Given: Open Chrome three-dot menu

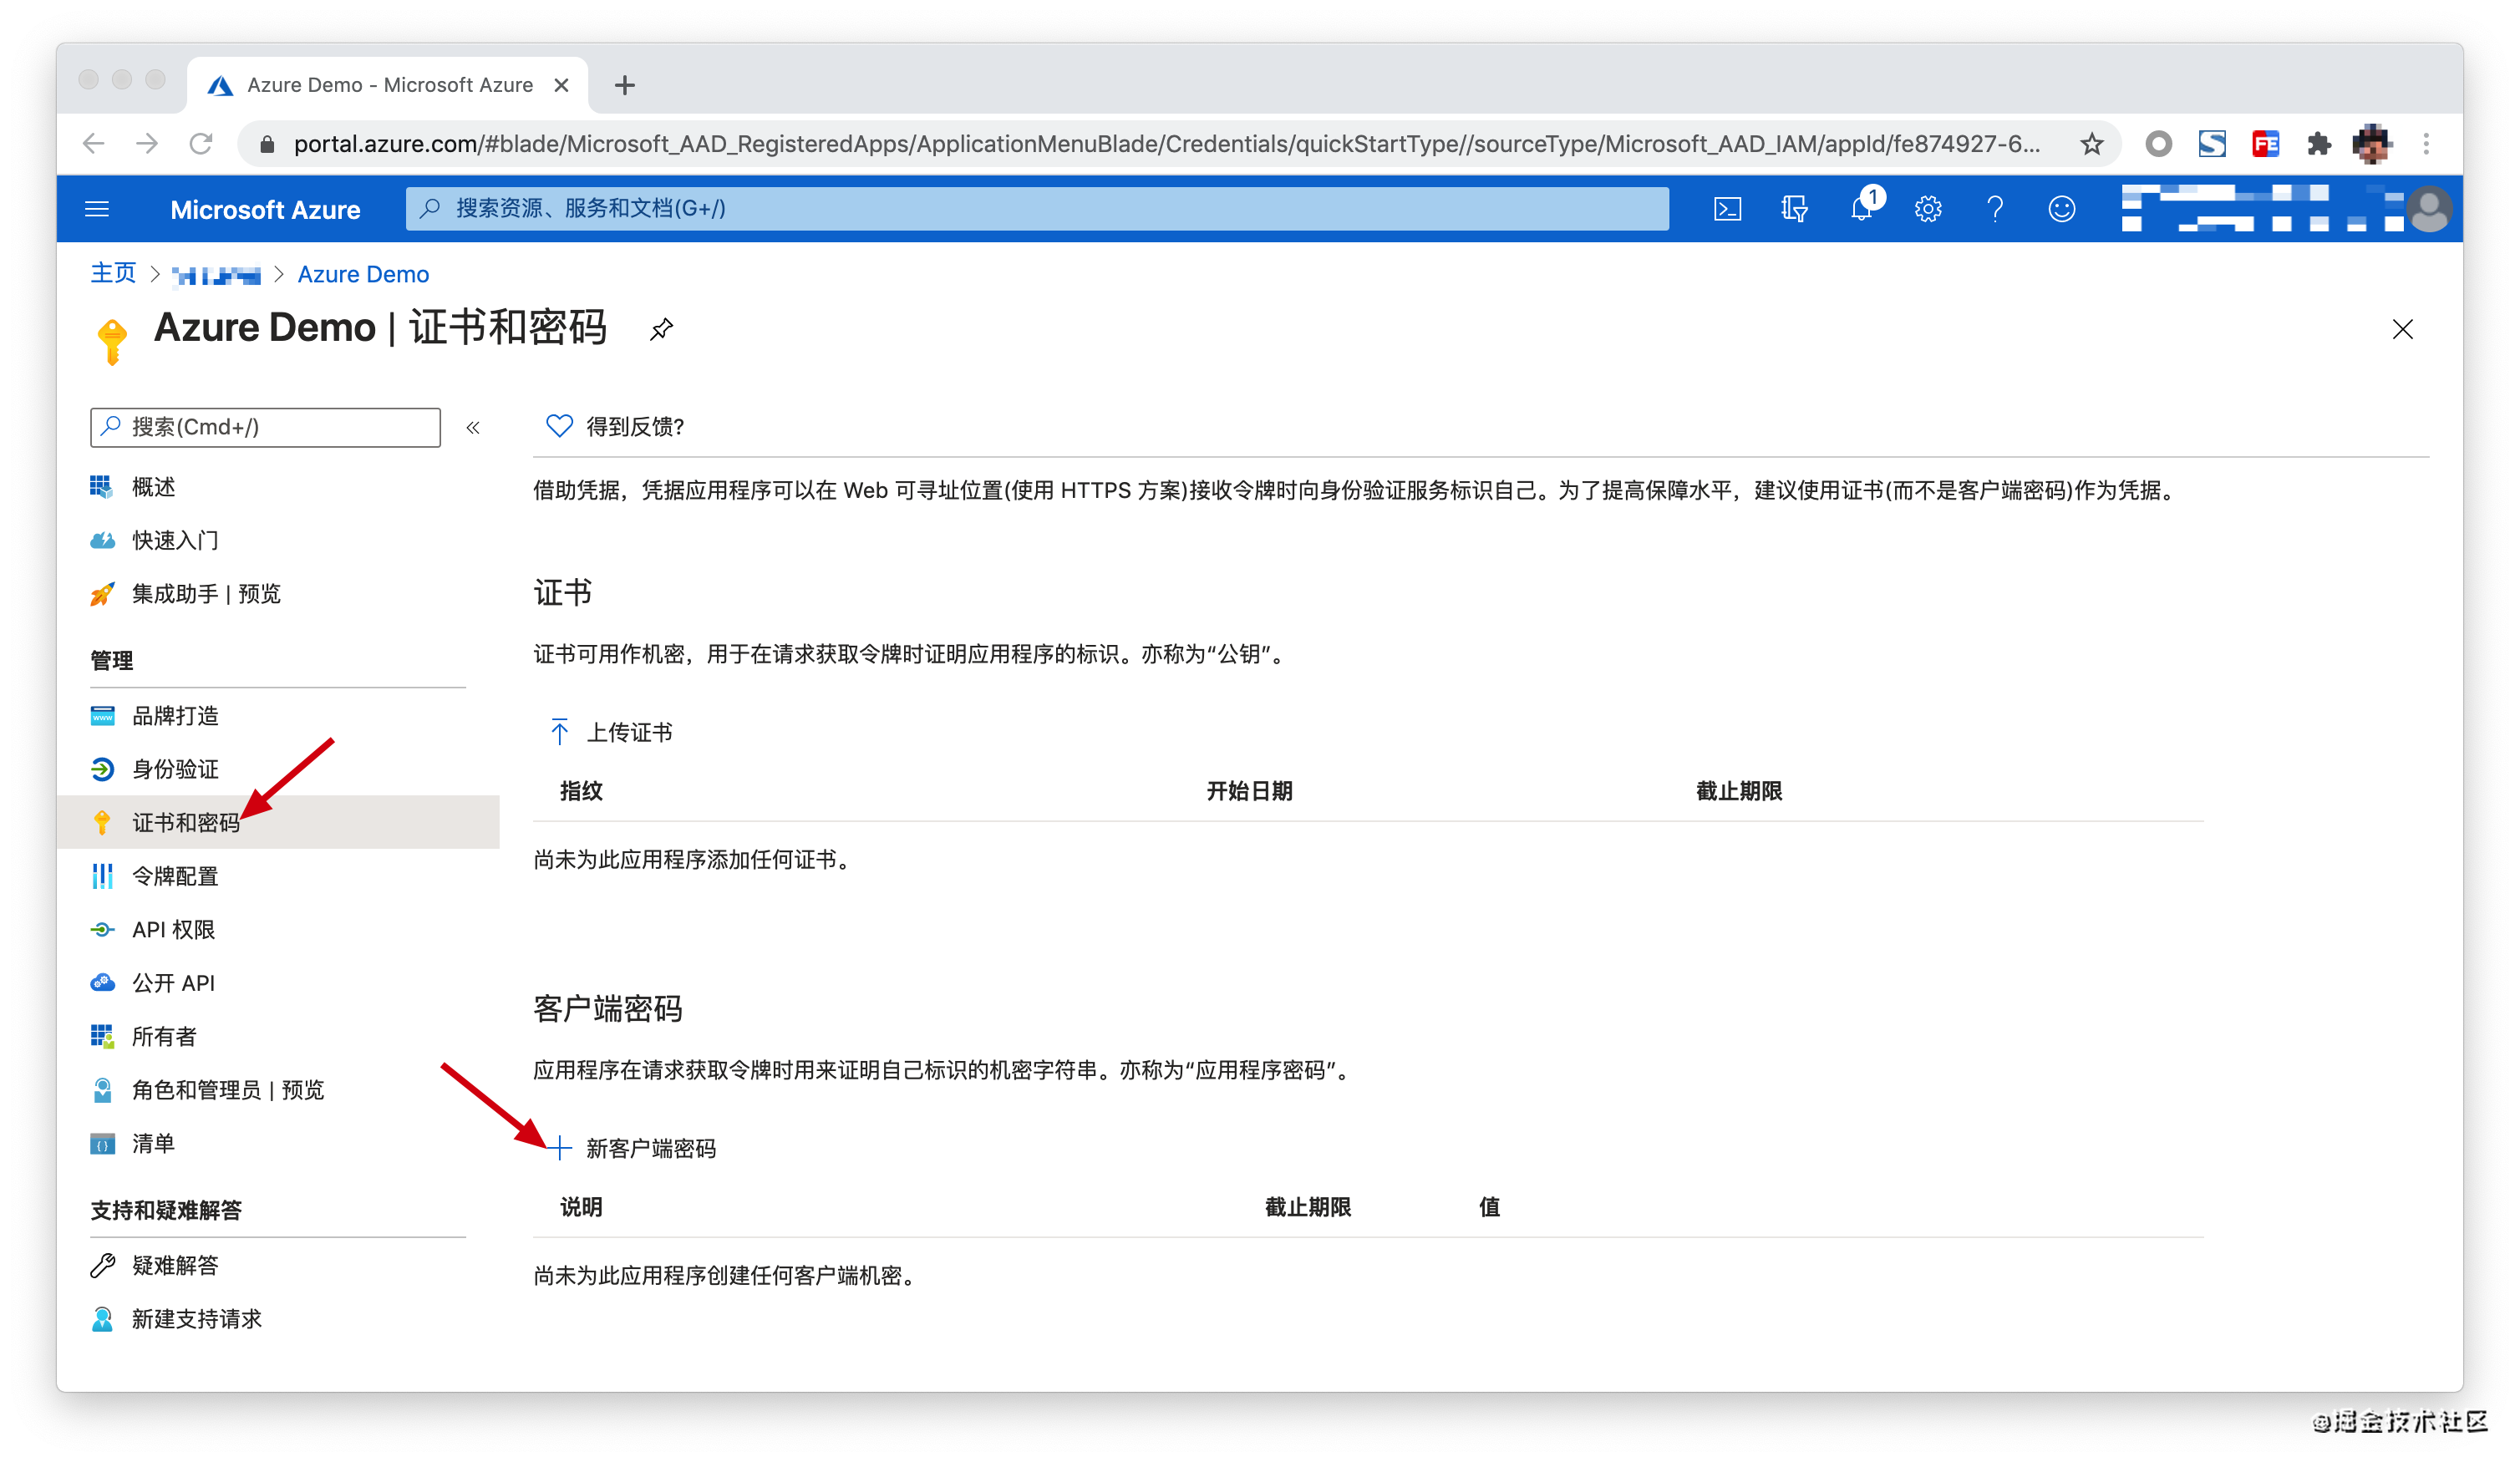Looking at the screenshot, I should point(2426,144).
